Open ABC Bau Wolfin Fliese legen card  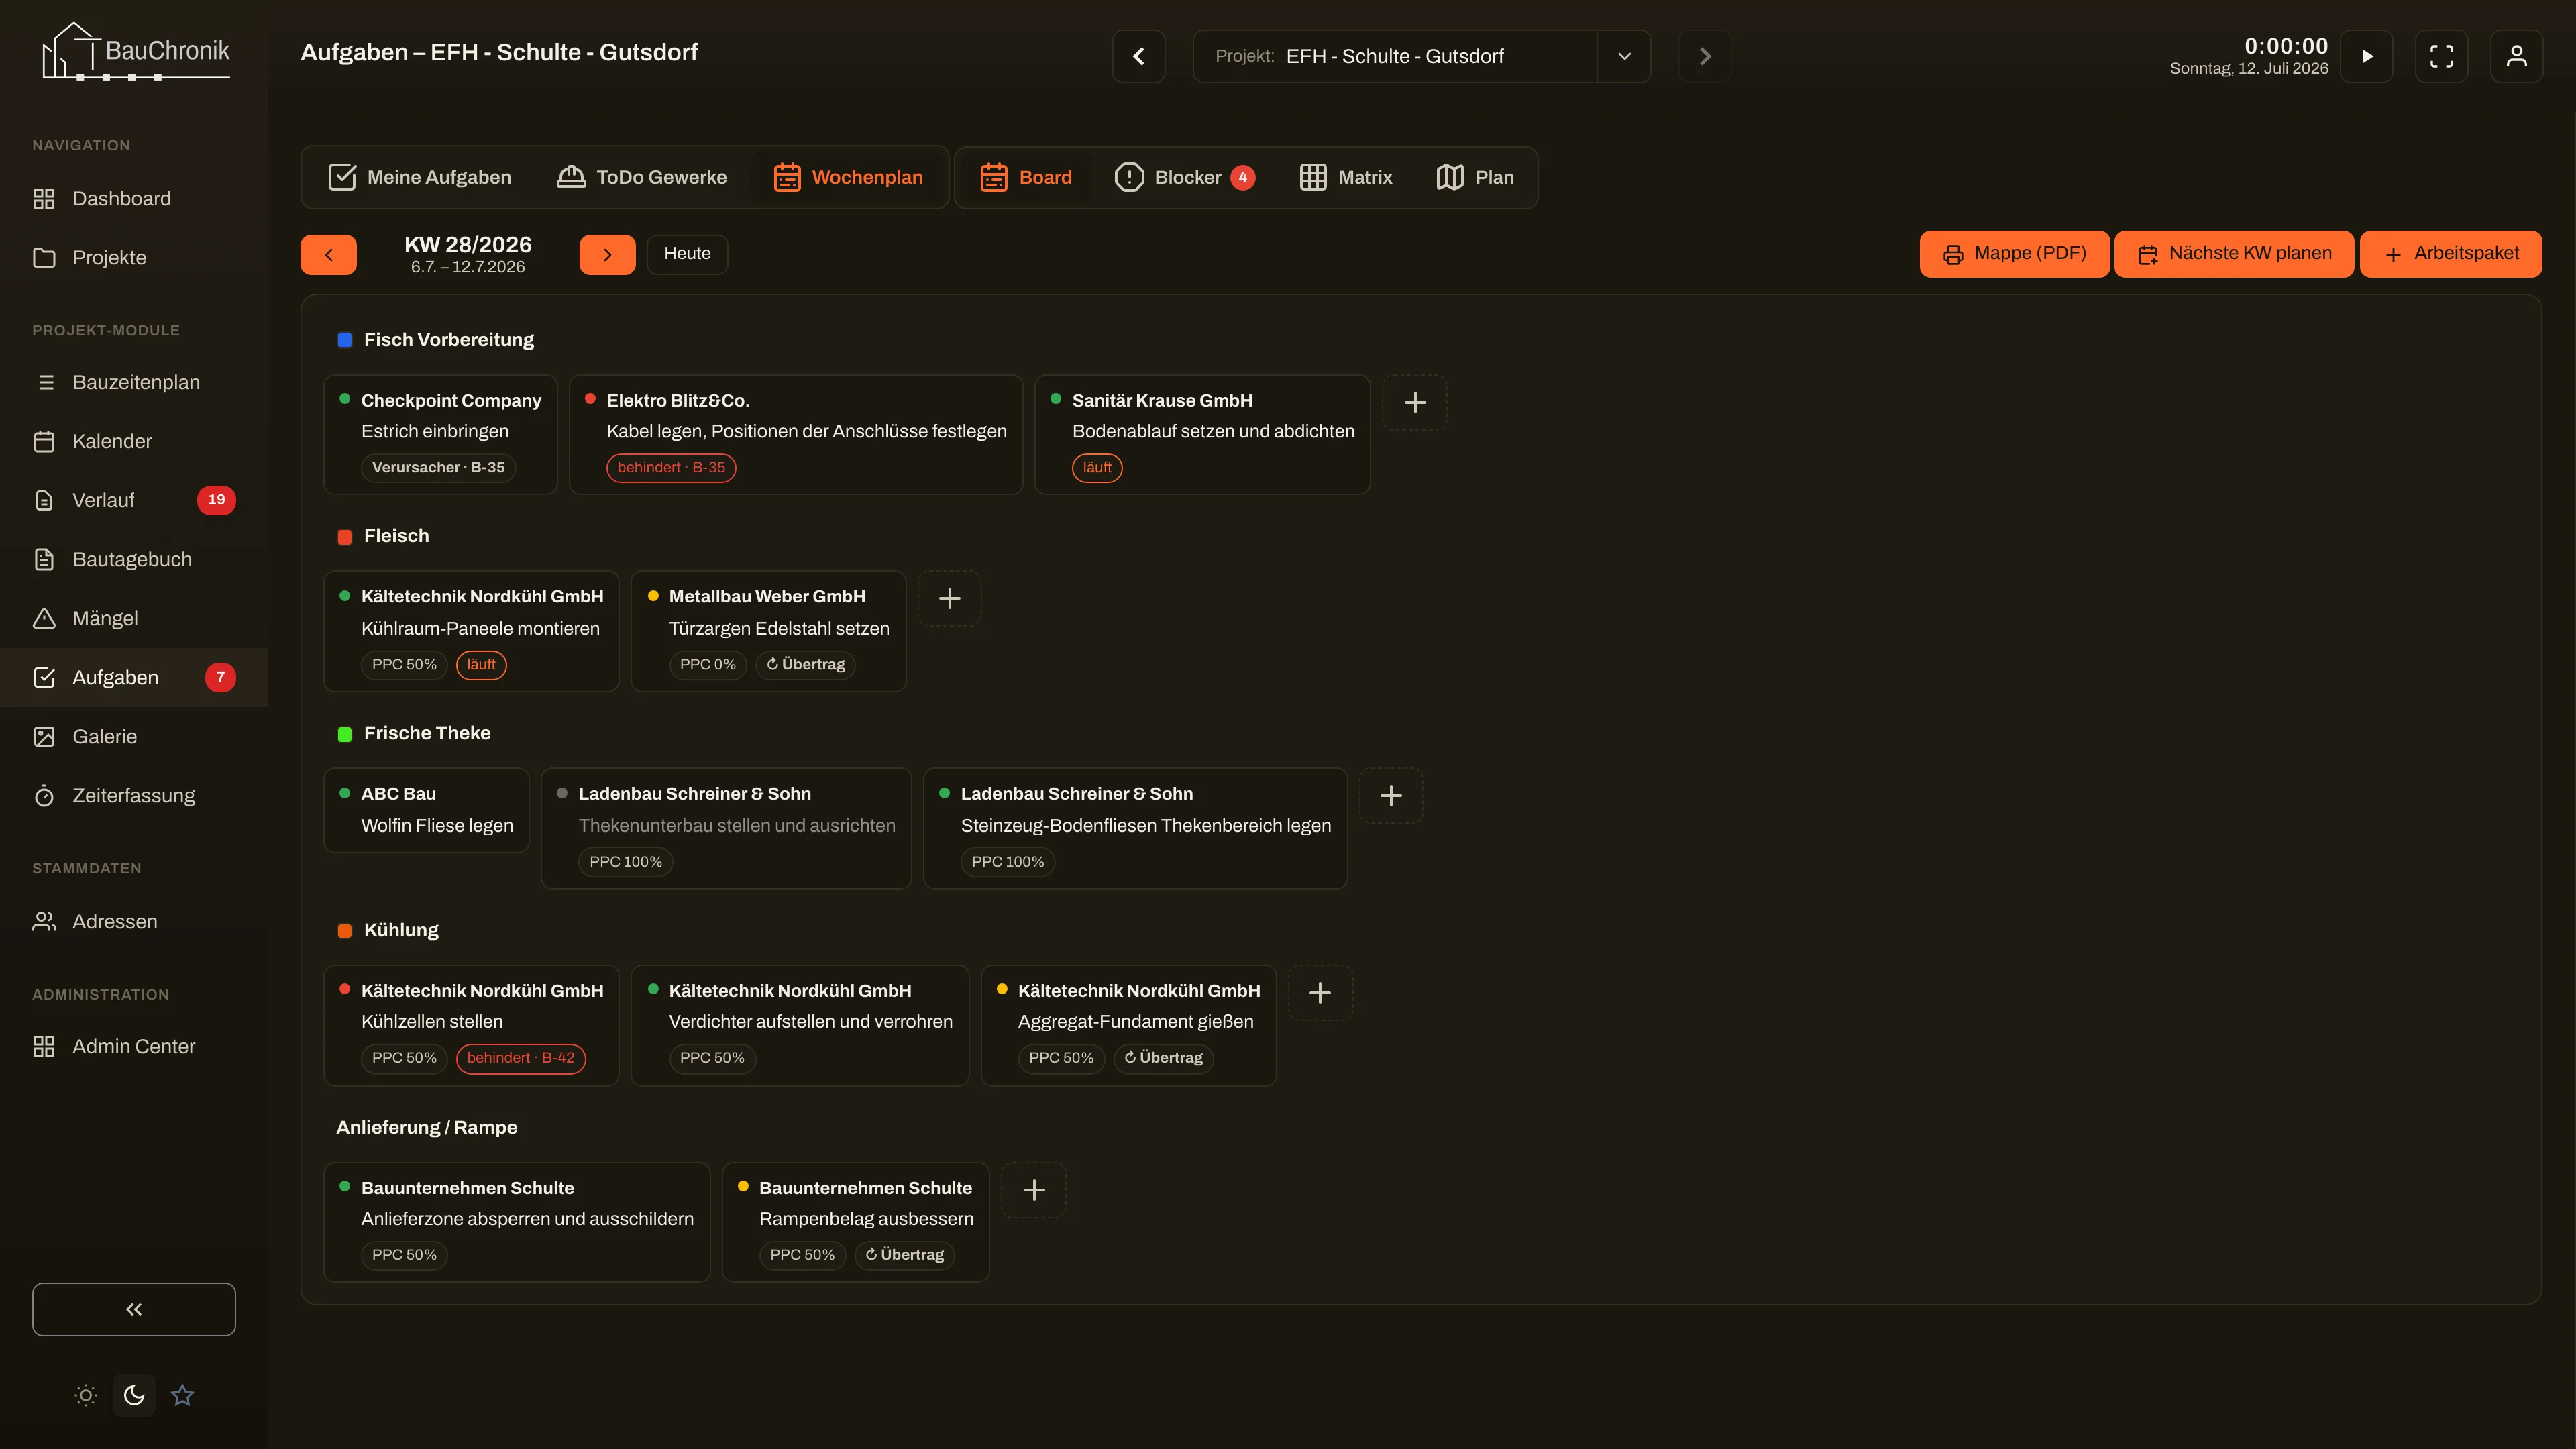pyautogui.click(x=426, y=809)
